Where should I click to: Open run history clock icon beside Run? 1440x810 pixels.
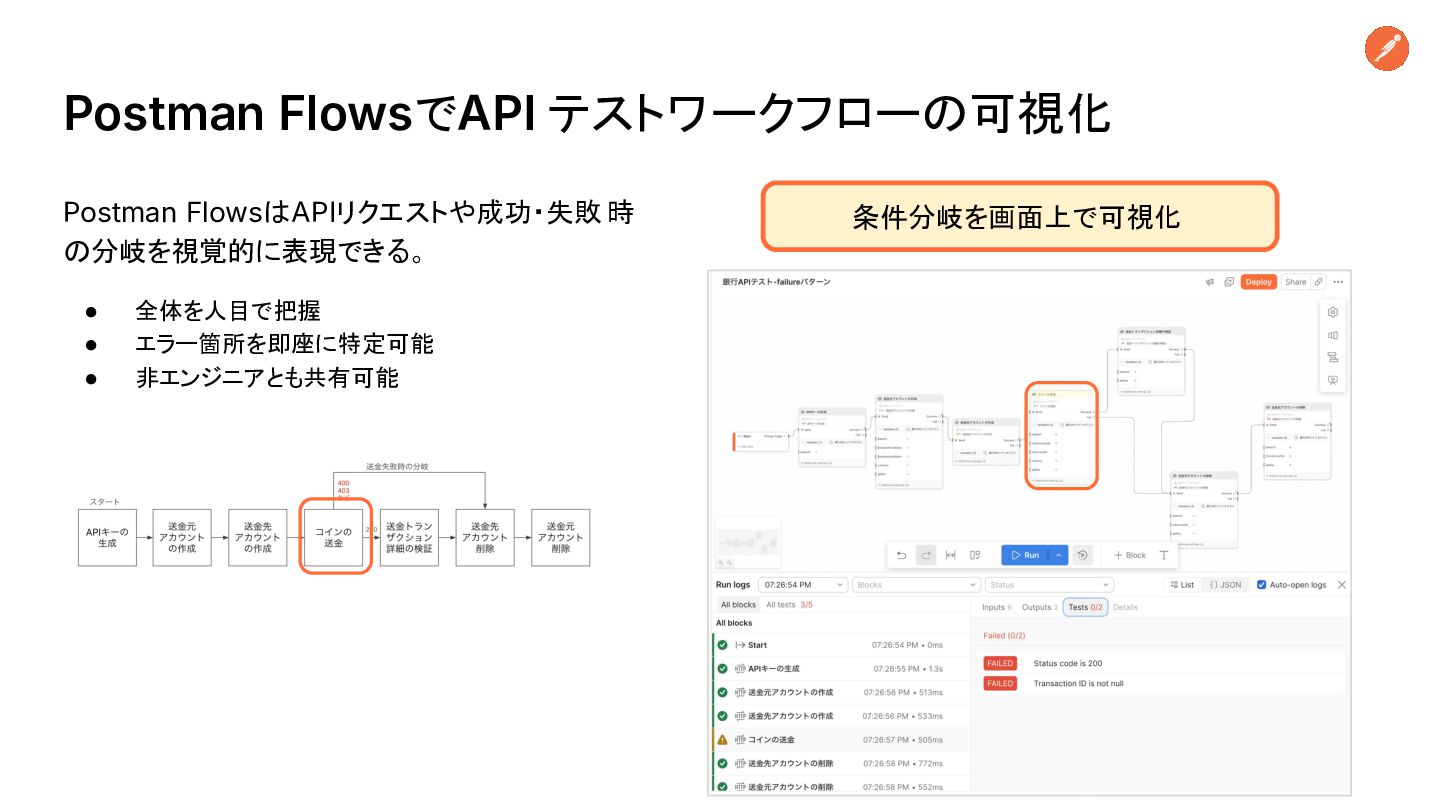(1082, 555)
